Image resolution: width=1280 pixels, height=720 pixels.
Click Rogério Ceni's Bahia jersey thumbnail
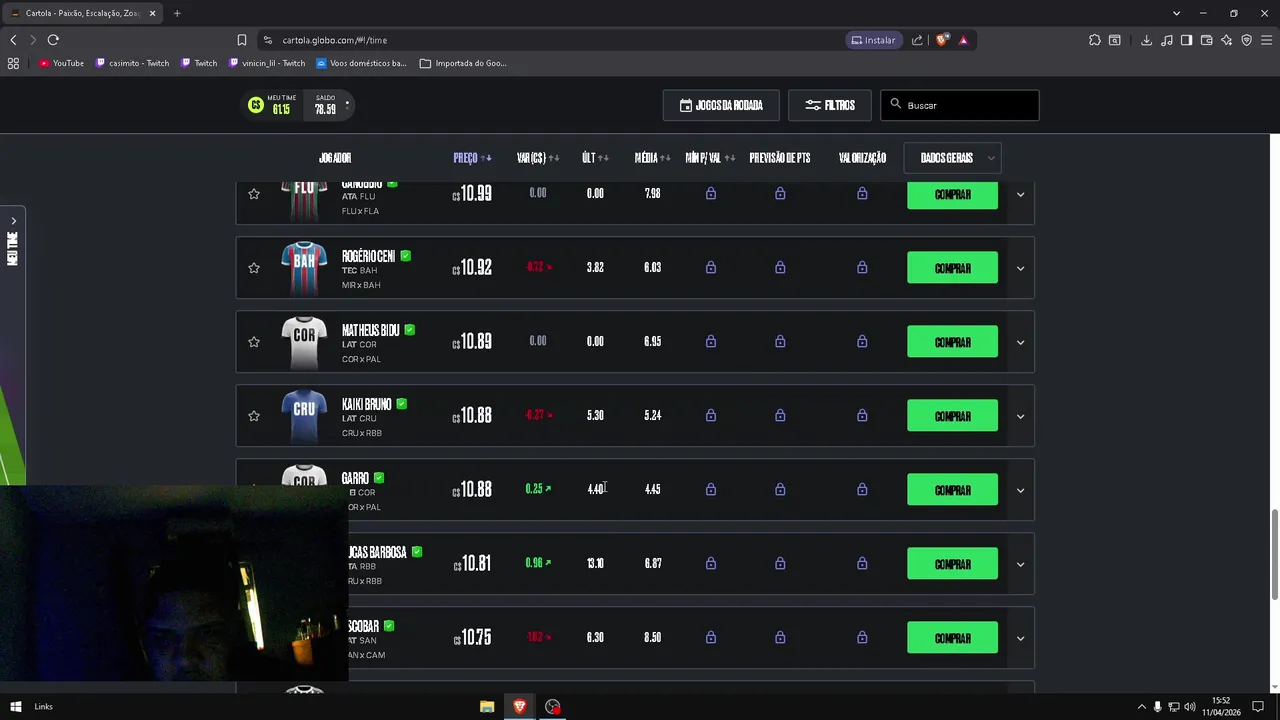click(304, 268)
